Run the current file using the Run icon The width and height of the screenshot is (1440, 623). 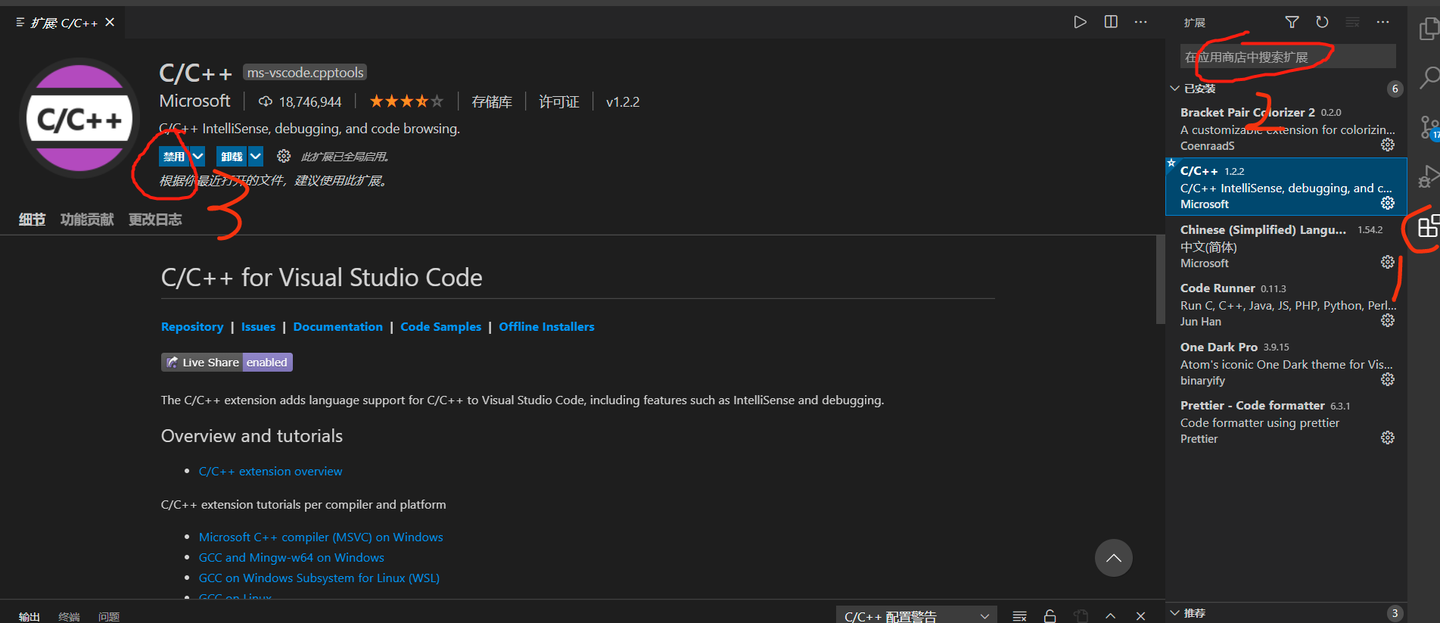pos(1079,21)
